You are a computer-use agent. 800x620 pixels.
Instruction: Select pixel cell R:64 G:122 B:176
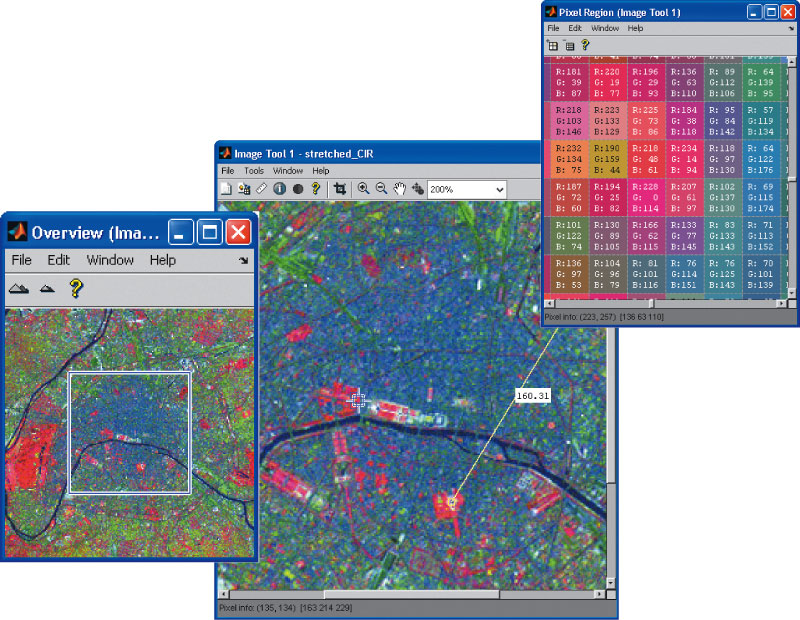click(761, 159)
